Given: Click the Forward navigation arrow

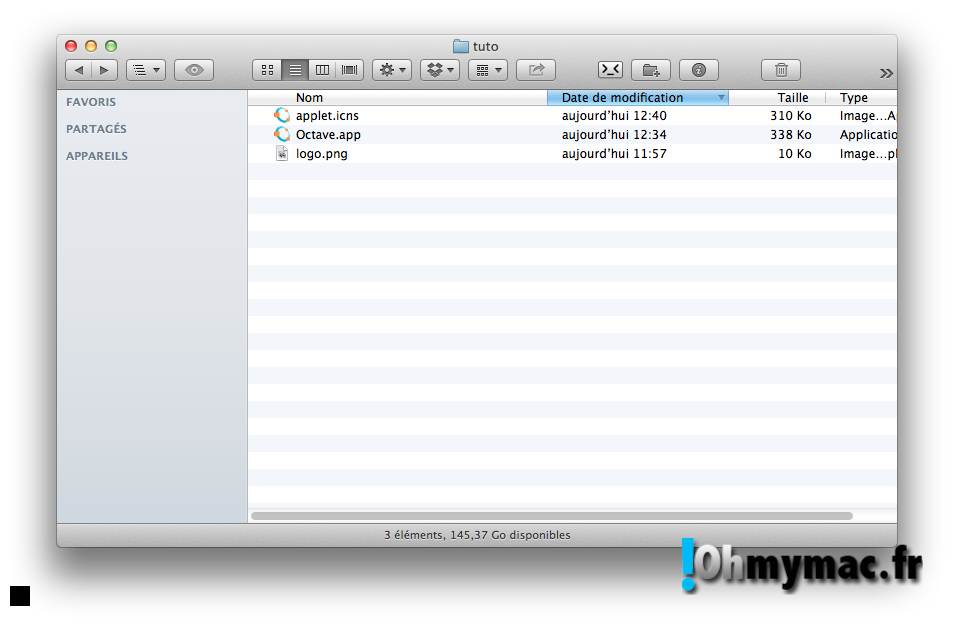Looking at the screenshot, I should pos(104,70).
